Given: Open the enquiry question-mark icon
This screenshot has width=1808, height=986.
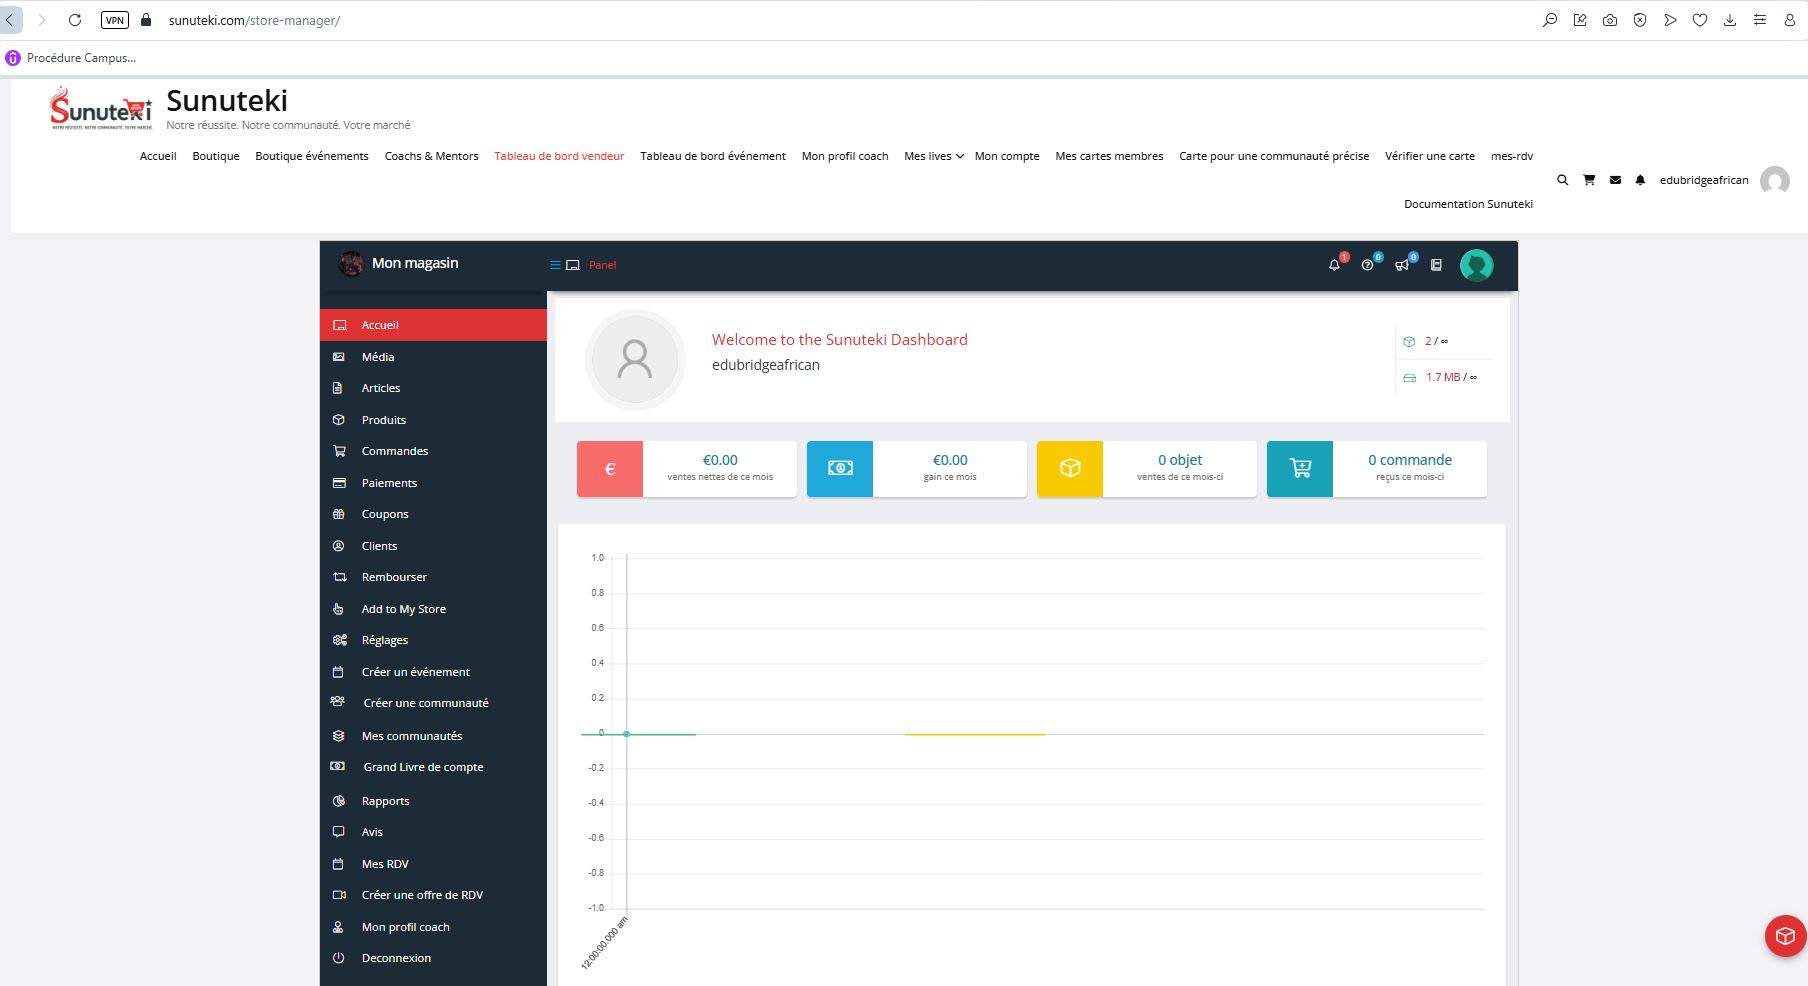Looking at the screenshot, I should pyautogui.click(x=1367, y=265).
